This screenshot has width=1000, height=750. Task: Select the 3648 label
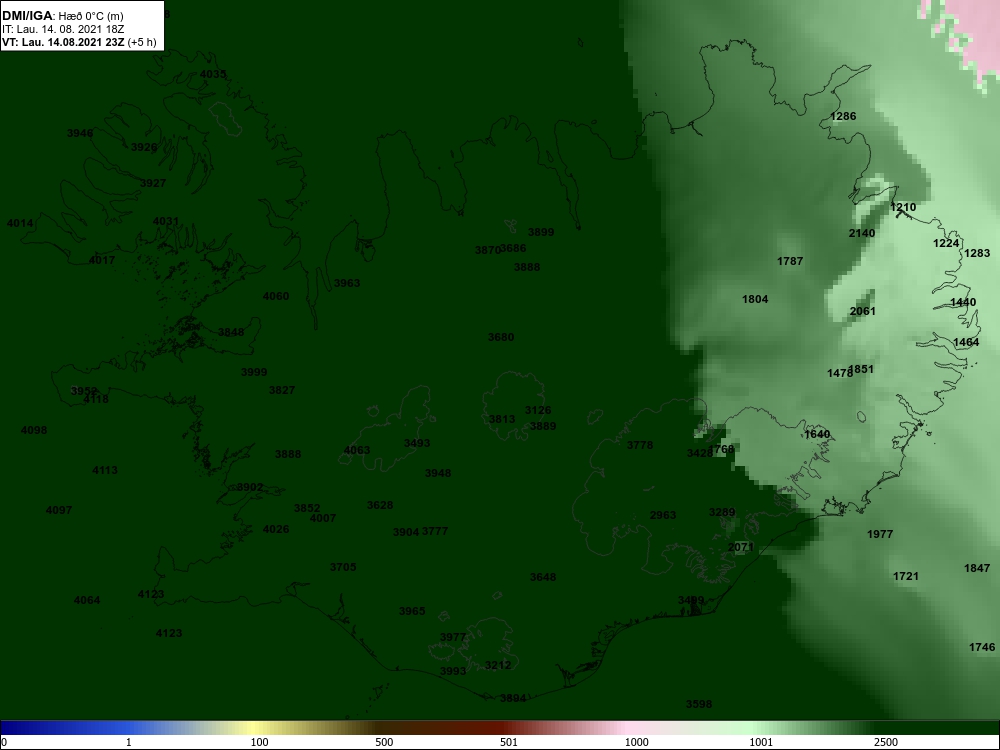click(543, 577)
